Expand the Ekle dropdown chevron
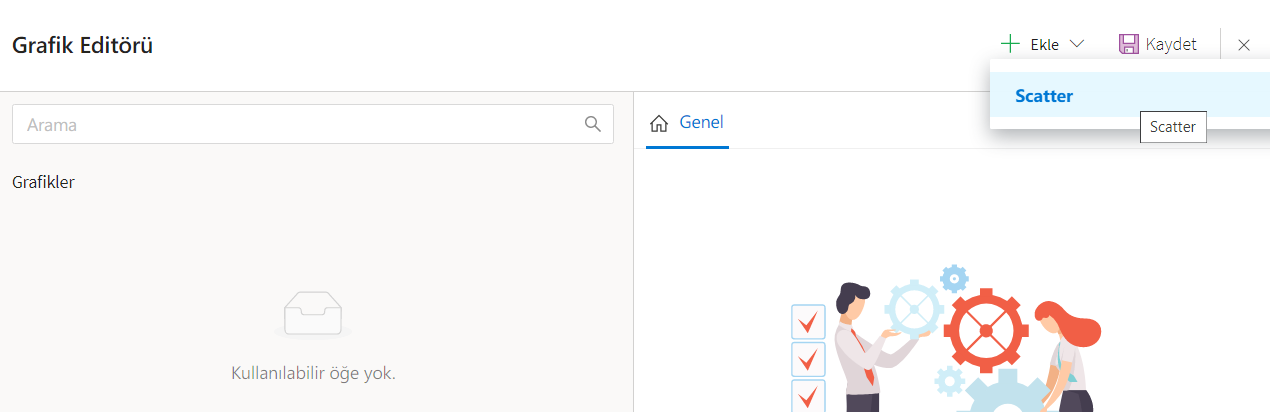1270x412 pixels. pyautogui.click(x=1076, y=44)
